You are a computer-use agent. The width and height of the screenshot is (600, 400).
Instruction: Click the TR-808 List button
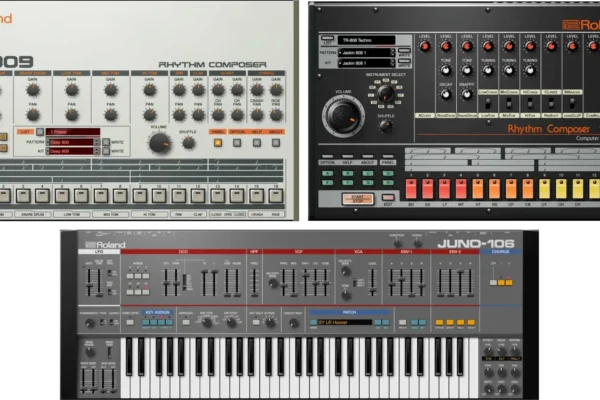click(x=327, y=38)
